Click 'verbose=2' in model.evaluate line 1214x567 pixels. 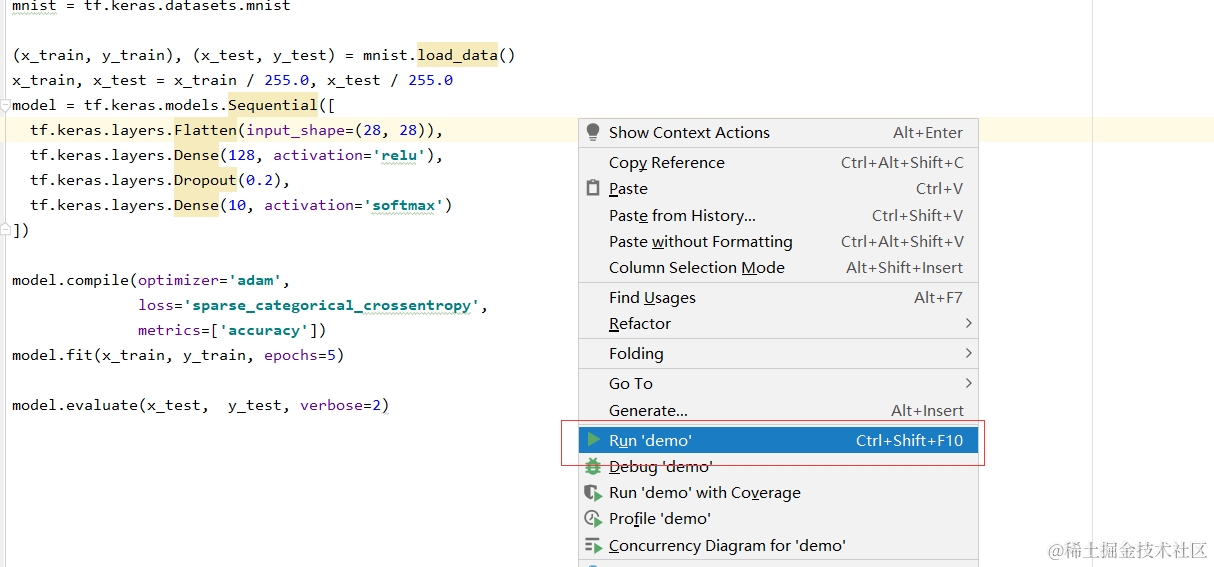point(340,405)
